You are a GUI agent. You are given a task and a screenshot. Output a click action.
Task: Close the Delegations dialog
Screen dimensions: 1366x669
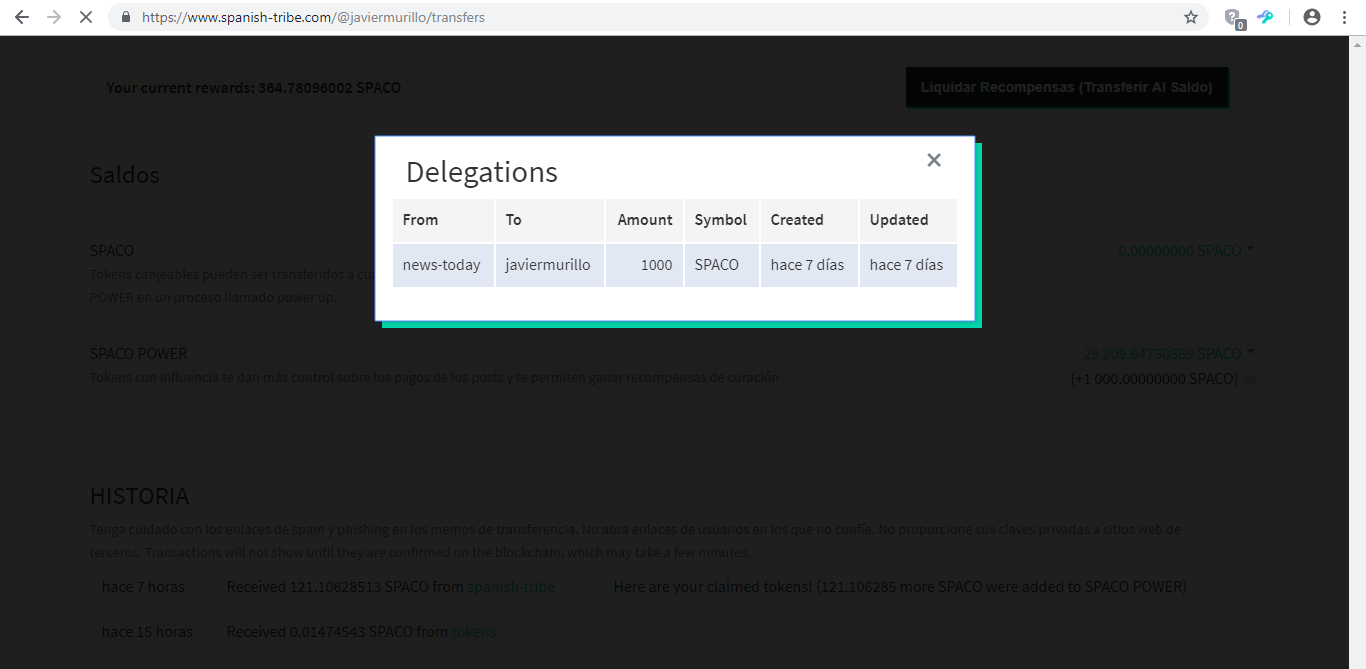[934, 160]
